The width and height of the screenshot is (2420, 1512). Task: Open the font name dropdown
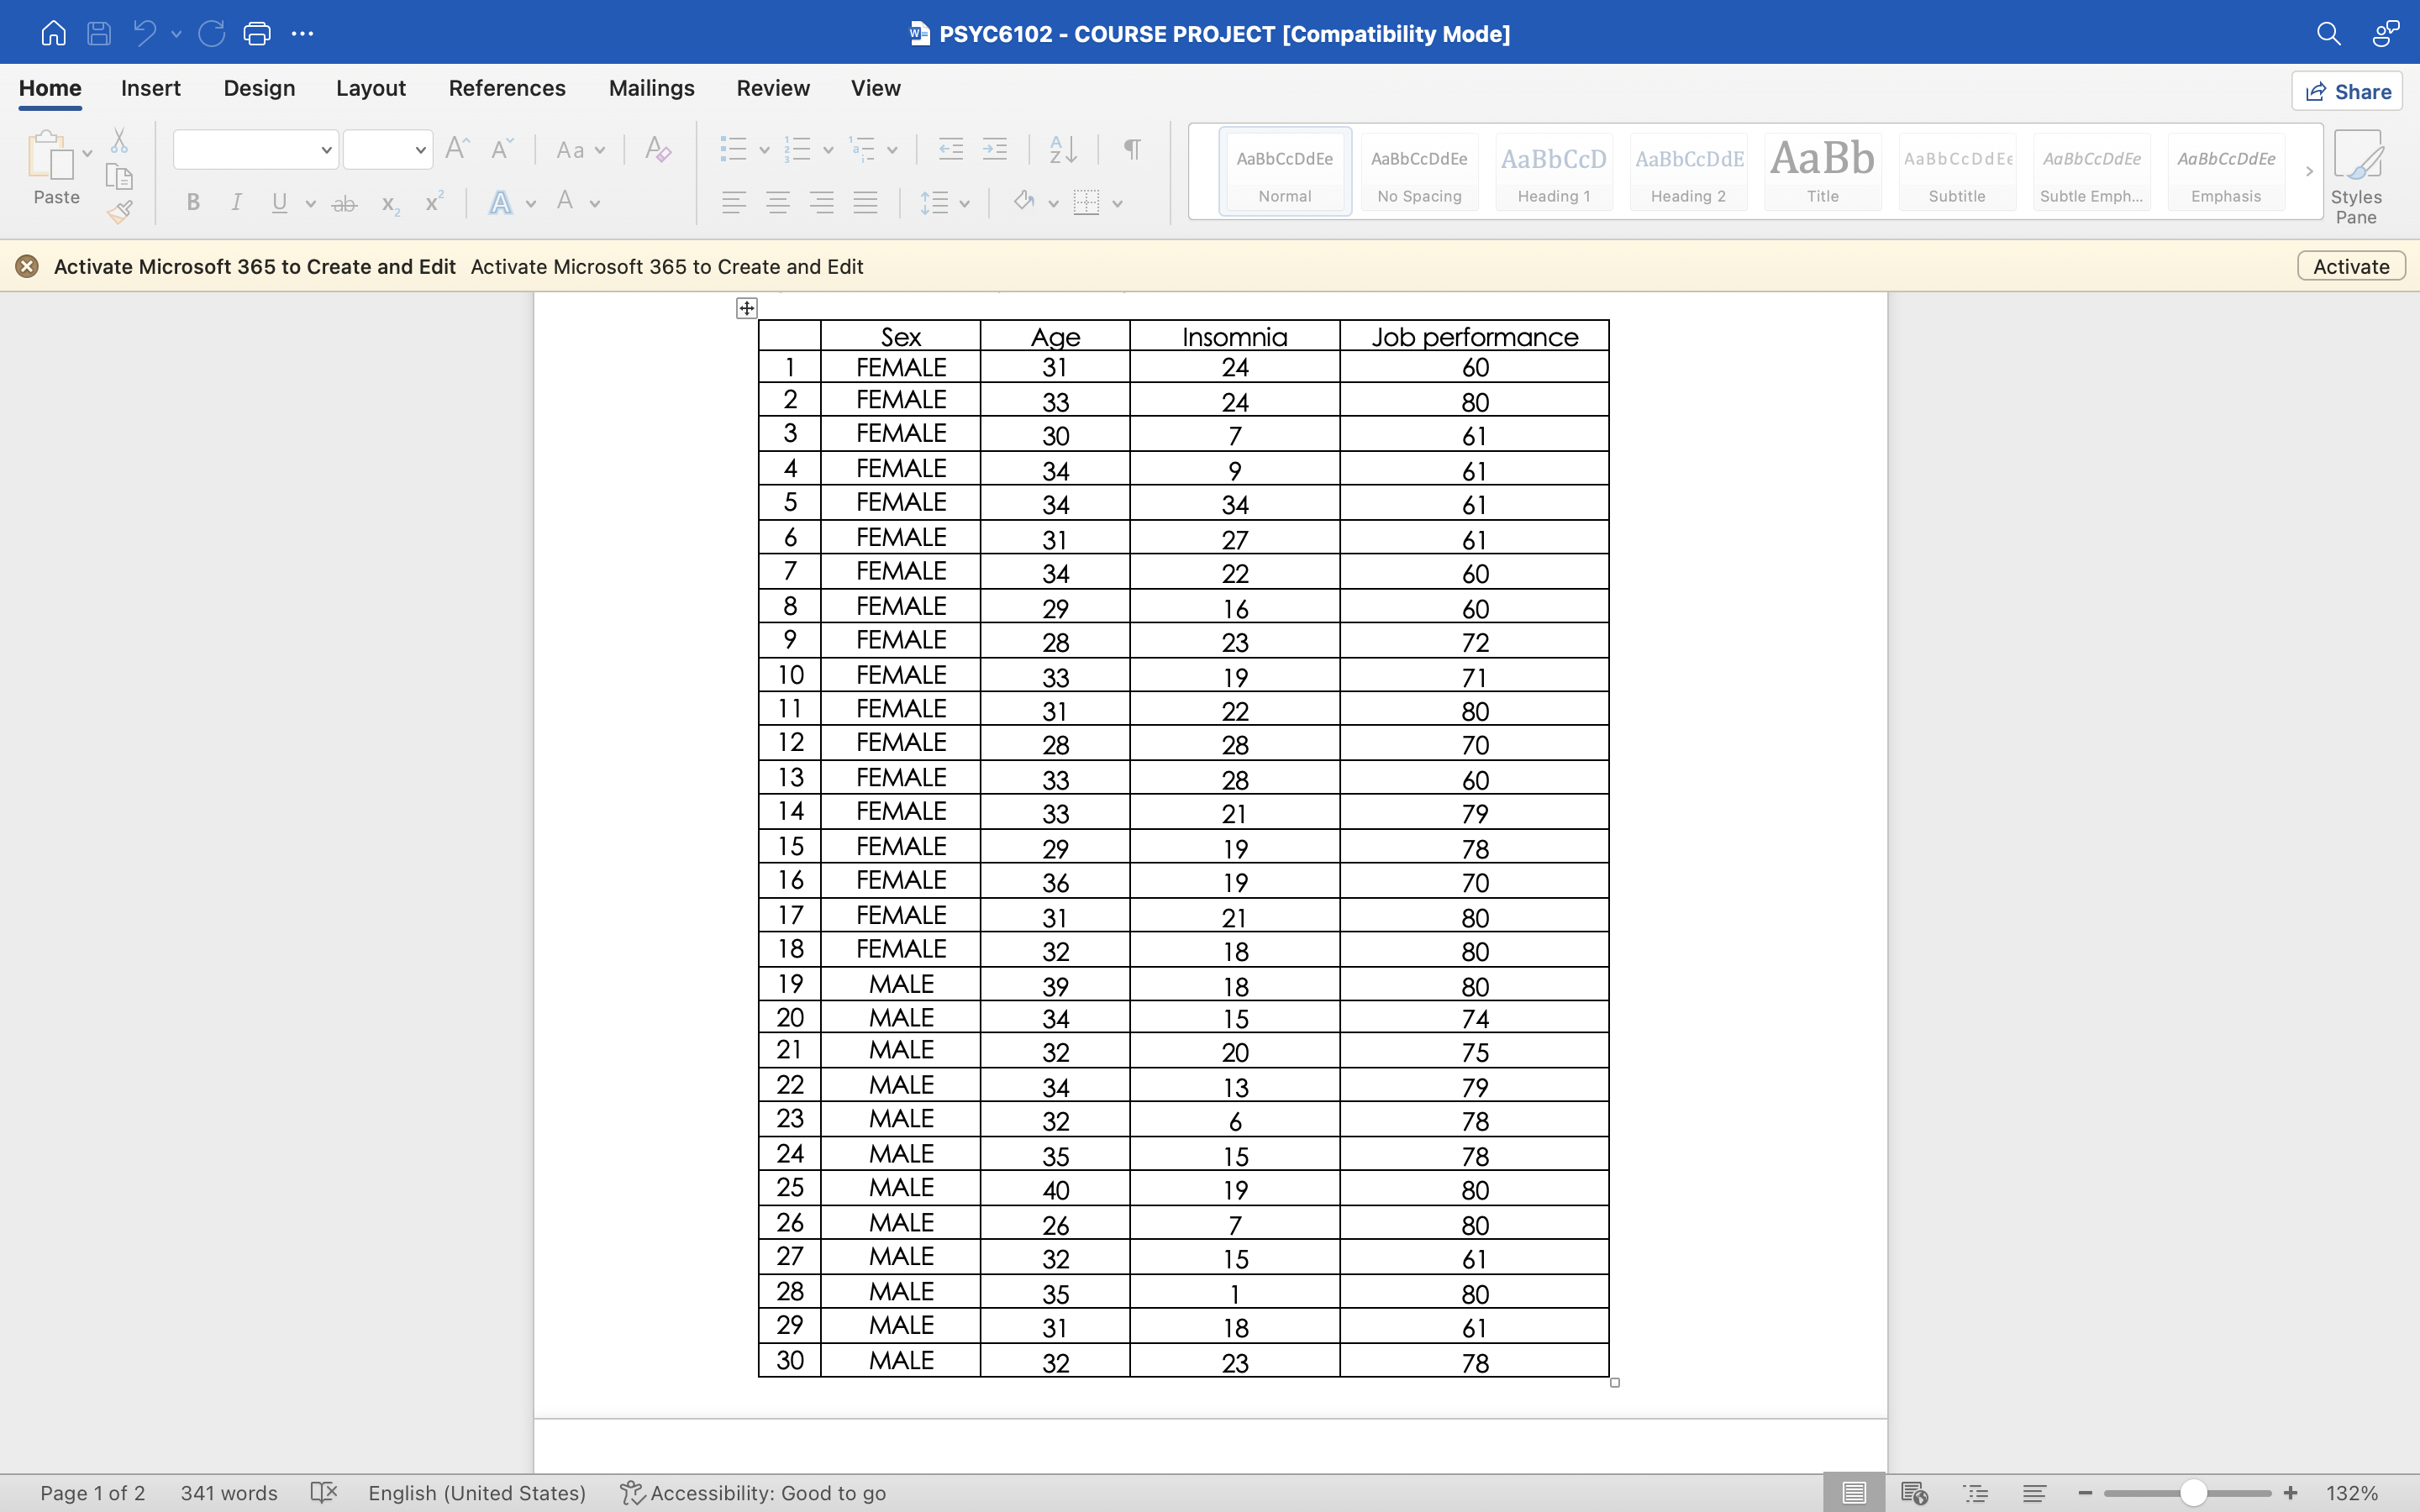[326, 150]
